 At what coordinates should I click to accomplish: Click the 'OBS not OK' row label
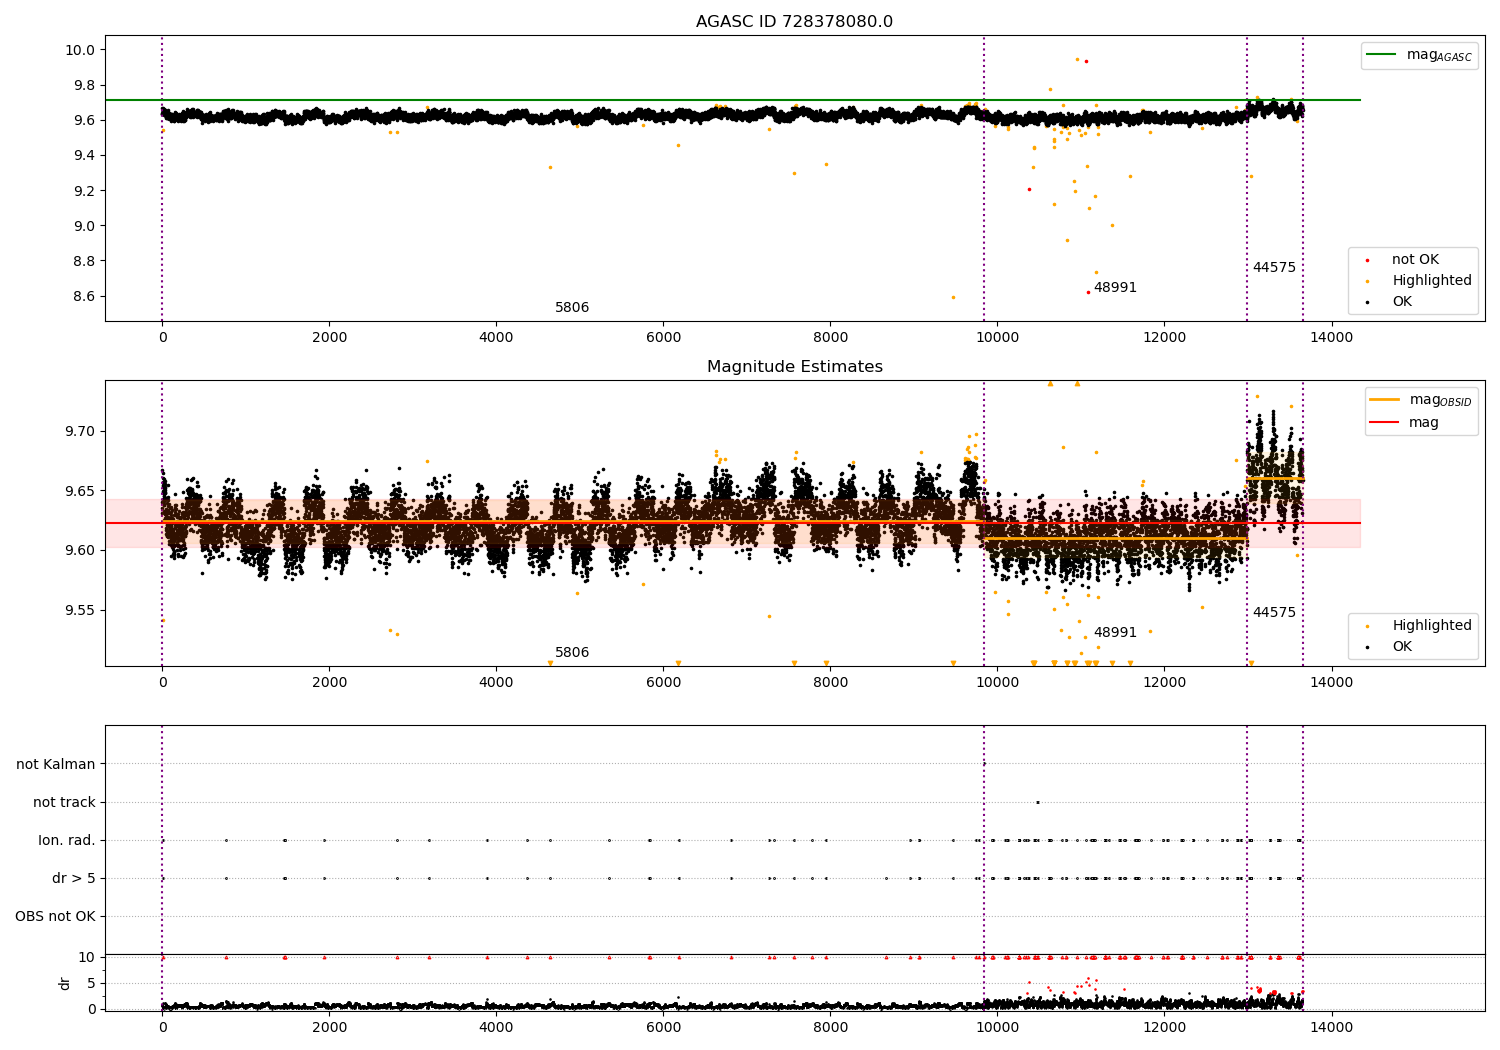tap(55, 917)
